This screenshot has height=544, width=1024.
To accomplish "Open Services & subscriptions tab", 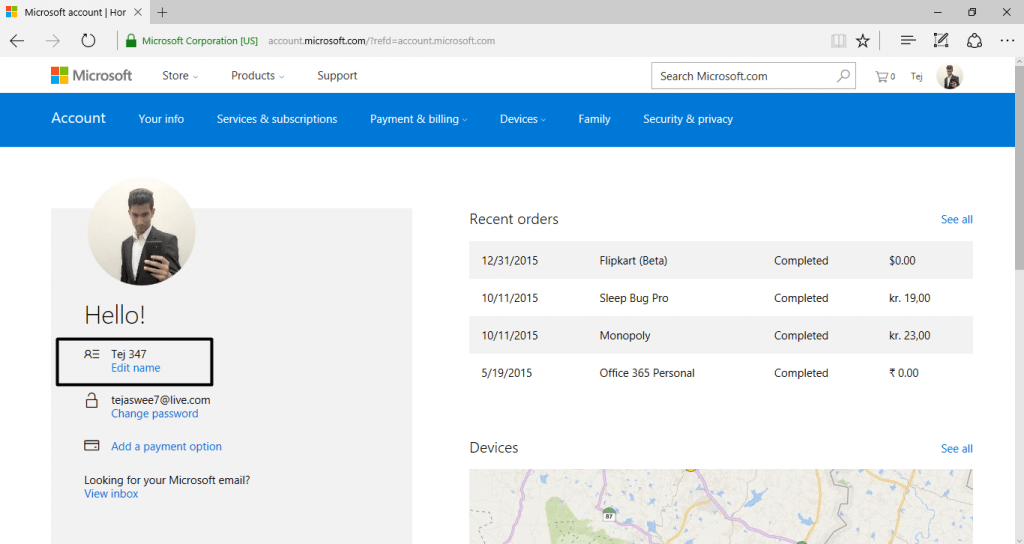I will pos(277,119).
